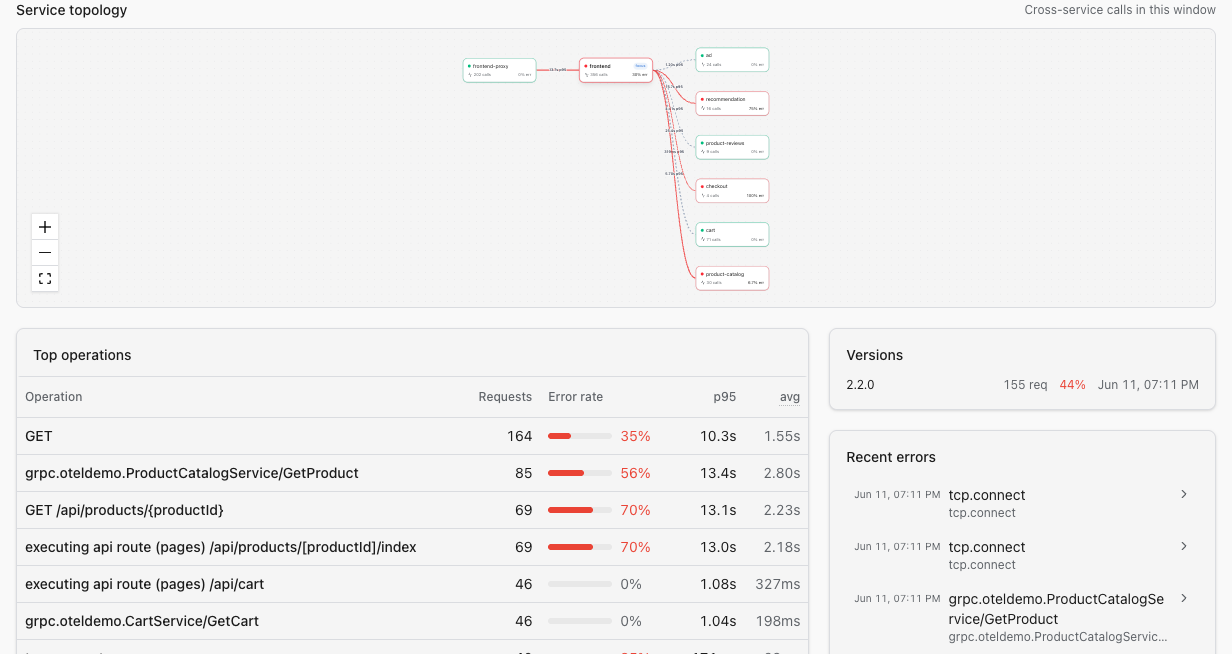This screenshot has width=1232, height=654.
Task: Click the checkout service node
Action: click(732, 191)
